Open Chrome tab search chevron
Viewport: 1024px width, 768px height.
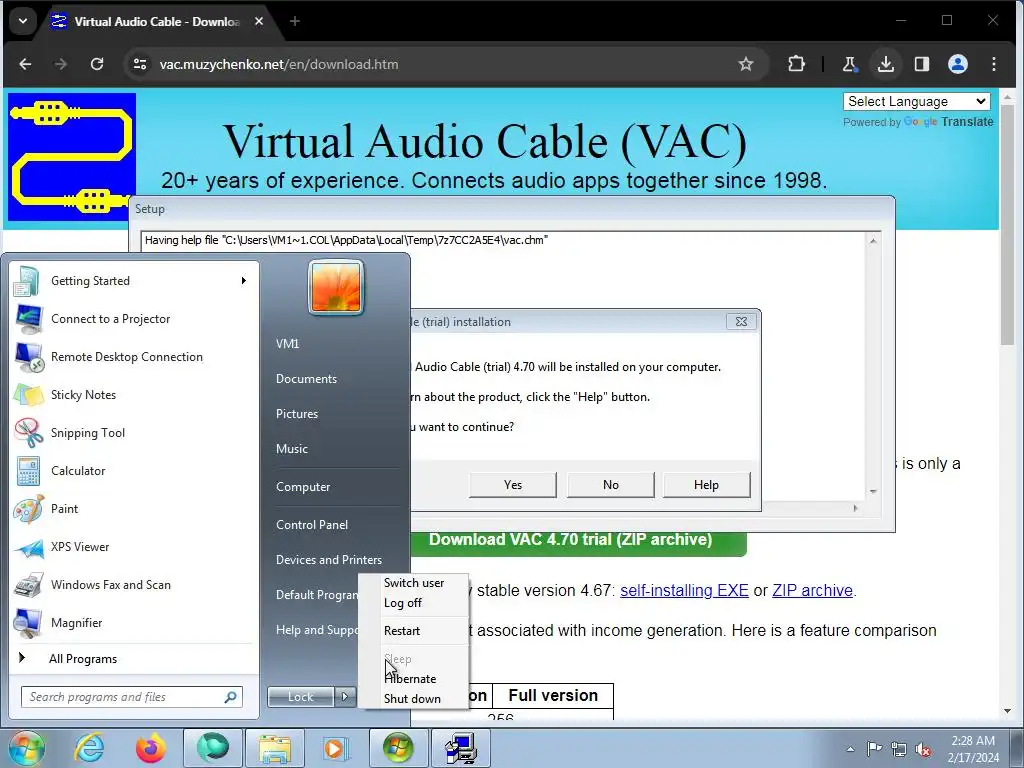[23, 21]
